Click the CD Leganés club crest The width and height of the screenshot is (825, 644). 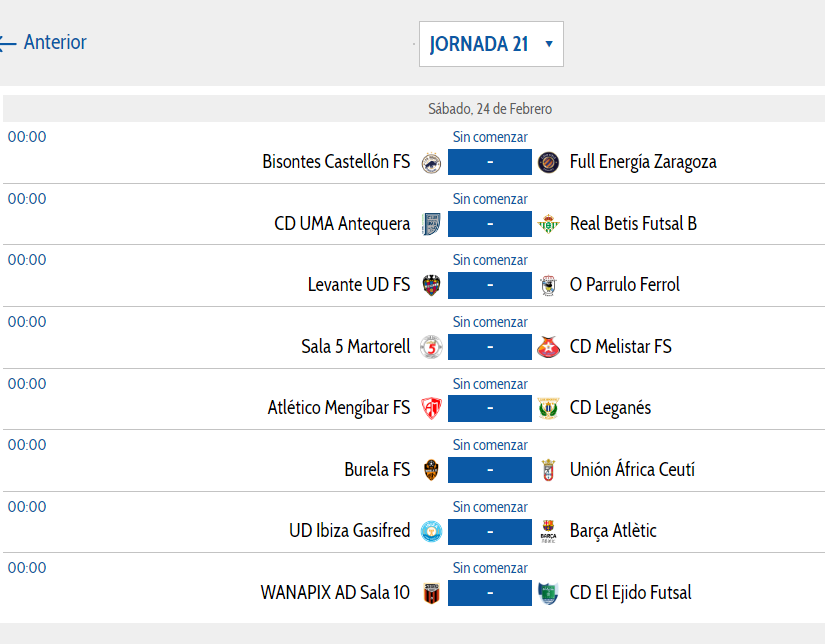[x=548, y=408]
